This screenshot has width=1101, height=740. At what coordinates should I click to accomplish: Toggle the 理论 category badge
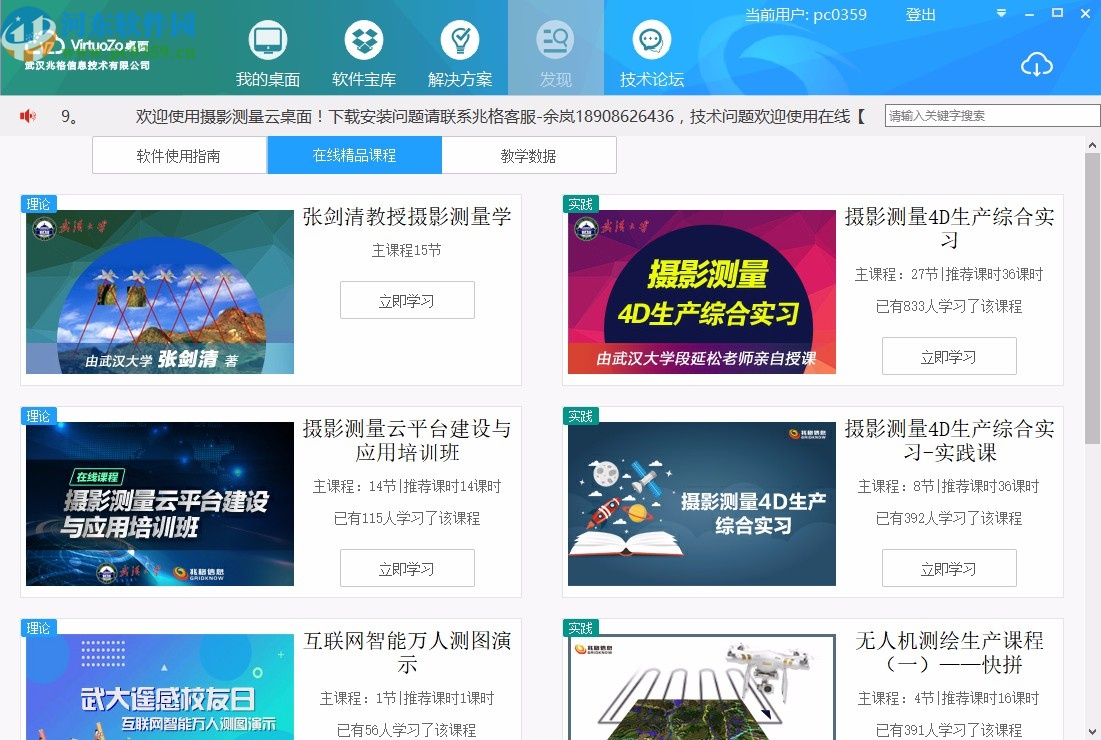(x=38, y=204)
